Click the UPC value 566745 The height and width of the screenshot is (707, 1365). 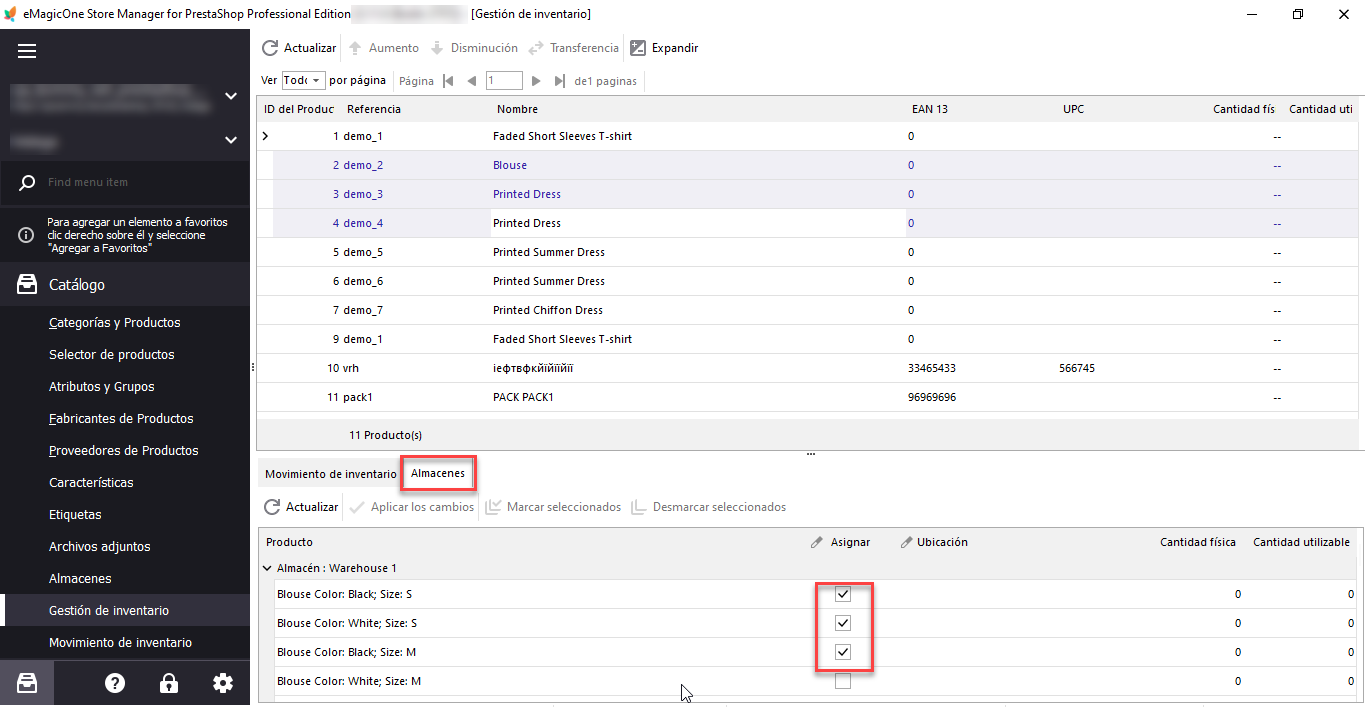[1077, 368]
